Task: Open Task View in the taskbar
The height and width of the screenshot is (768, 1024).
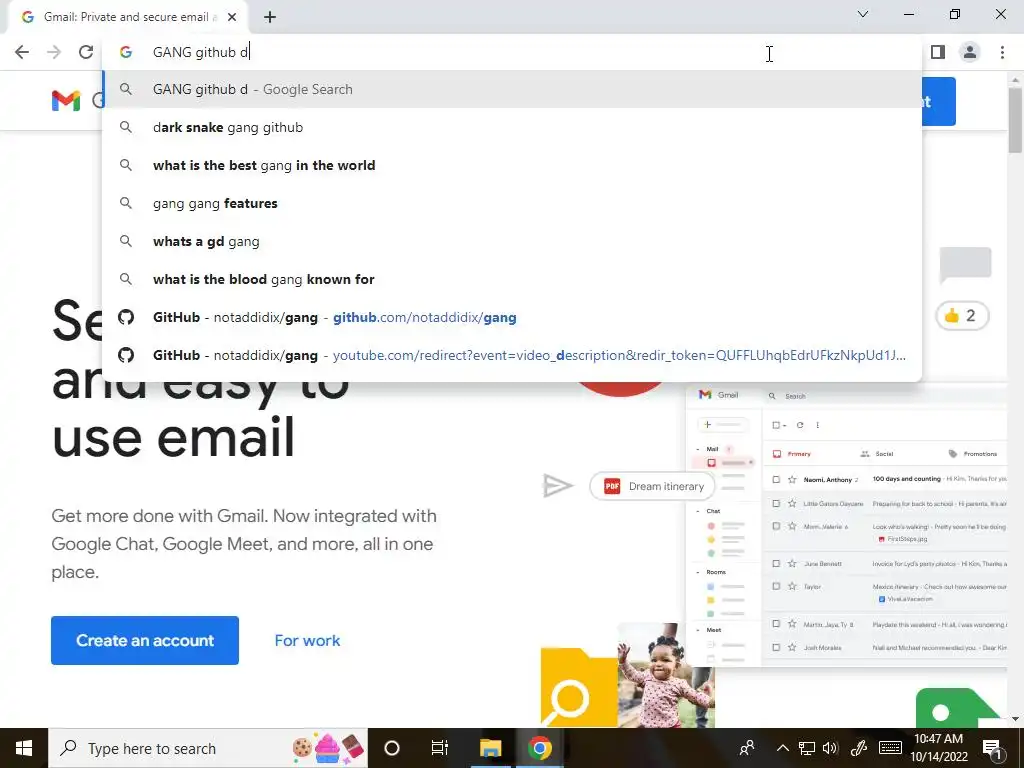Action: pyautogui.click(x=440, y=748)
